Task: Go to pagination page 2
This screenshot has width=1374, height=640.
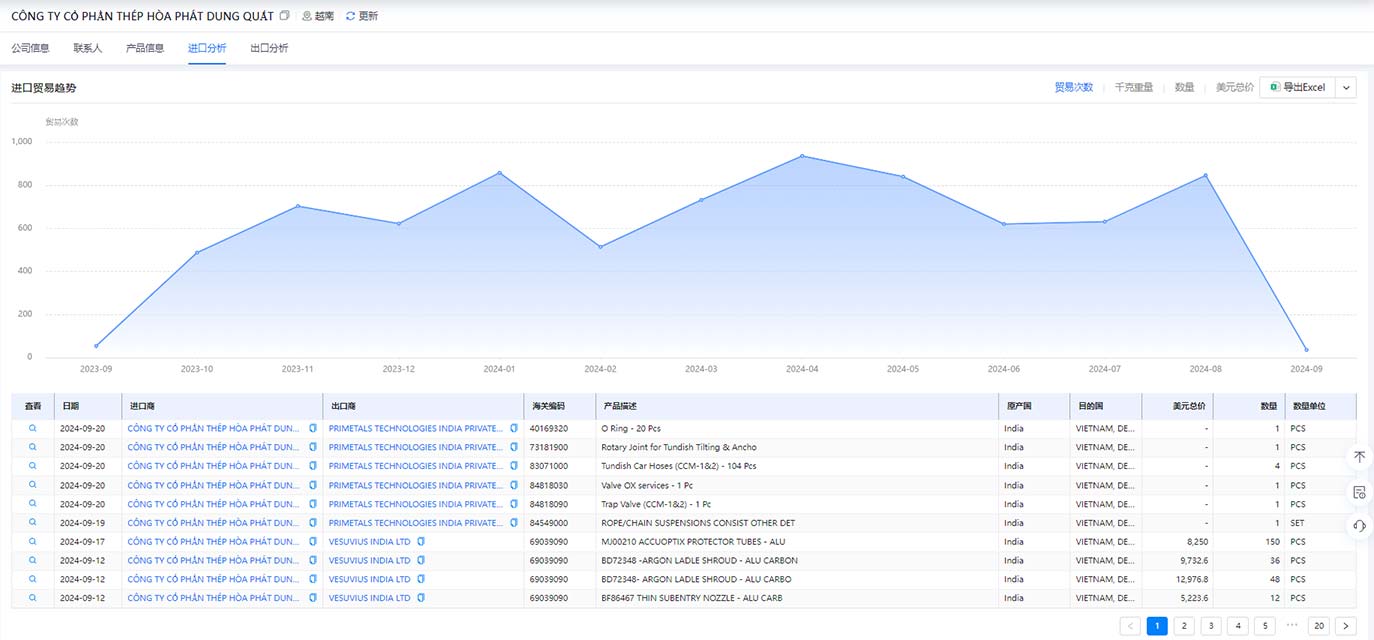Action: click(1184, 626)
